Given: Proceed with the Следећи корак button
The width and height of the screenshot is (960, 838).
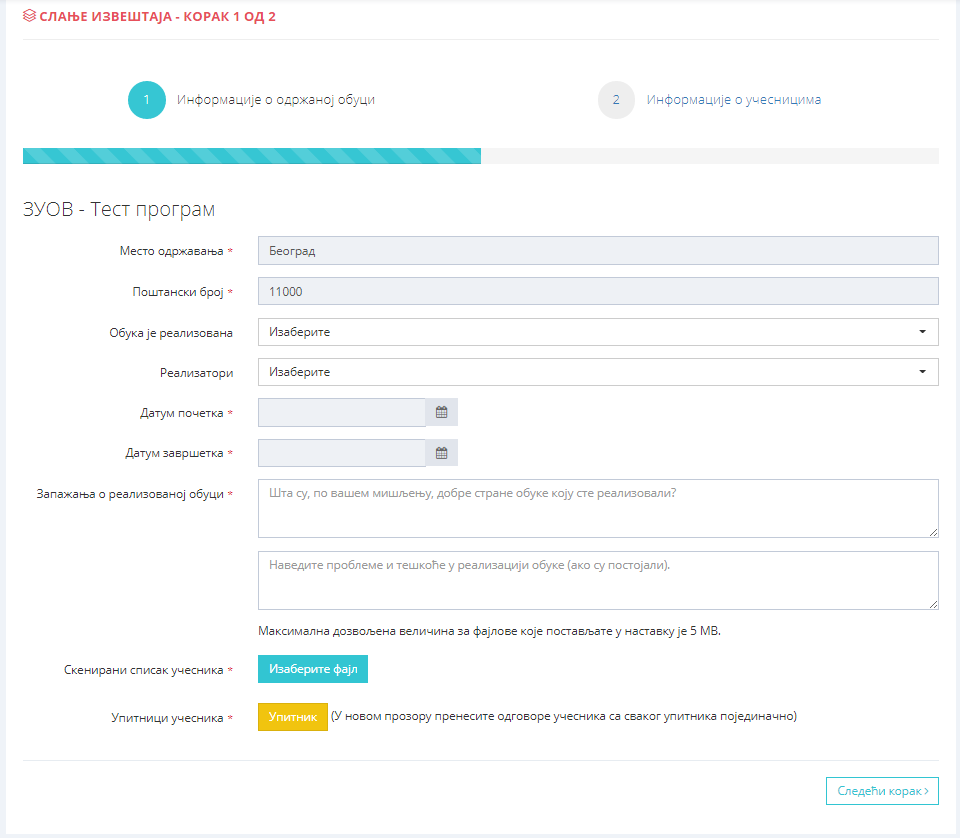Looking at the screenshot, I should coord(882,790).
